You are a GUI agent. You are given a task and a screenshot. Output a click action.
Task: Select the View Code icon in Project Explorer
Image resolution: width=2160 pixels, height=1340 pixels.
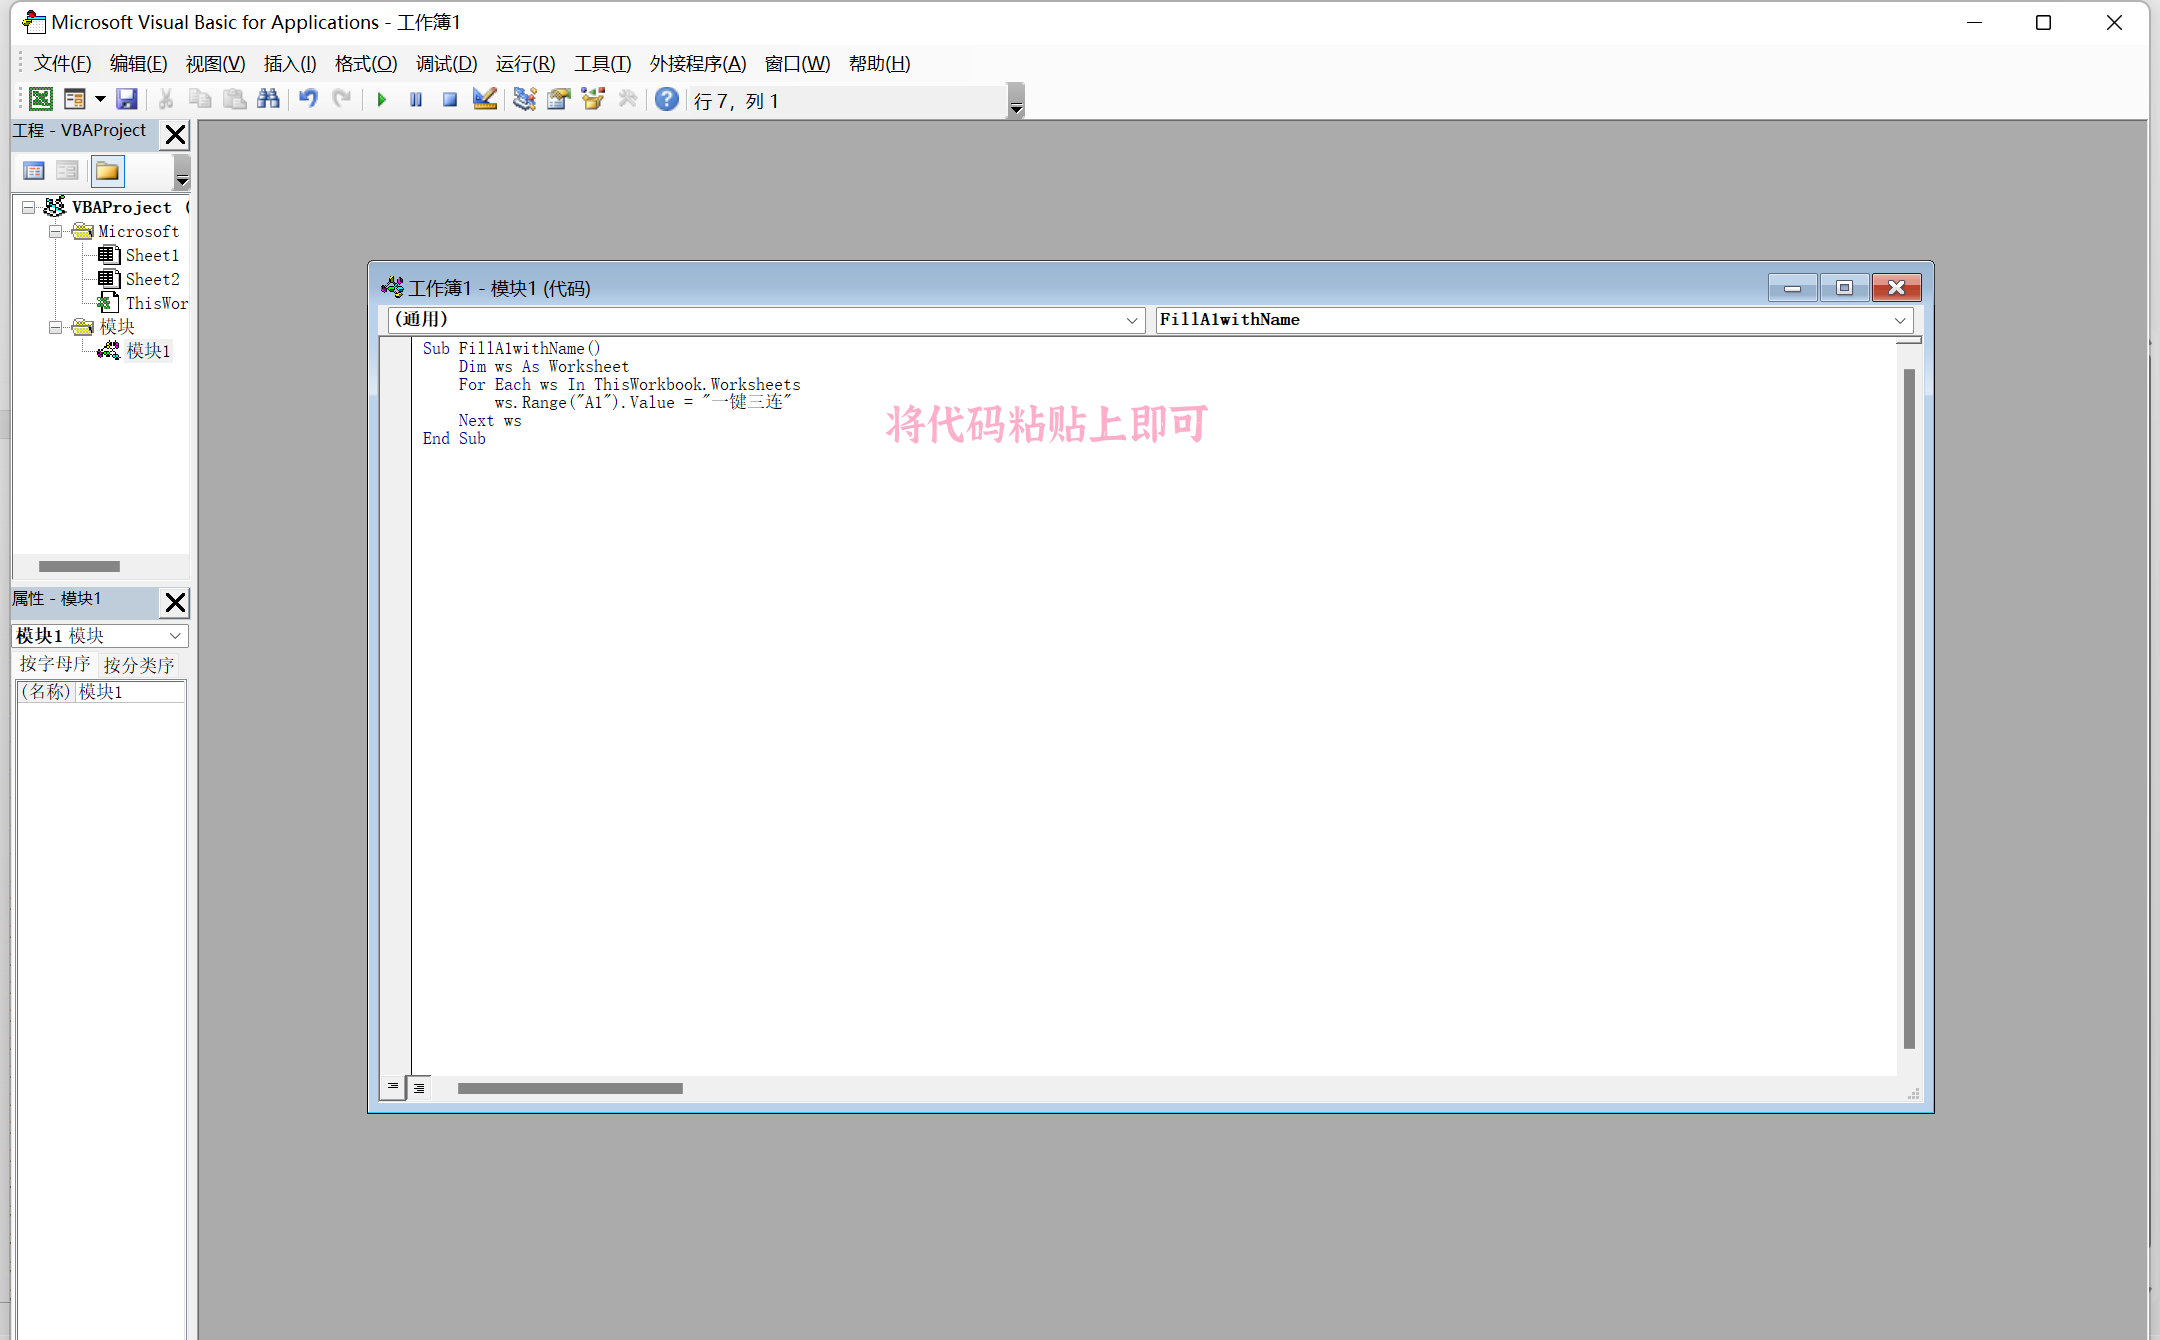coord(33,171)
